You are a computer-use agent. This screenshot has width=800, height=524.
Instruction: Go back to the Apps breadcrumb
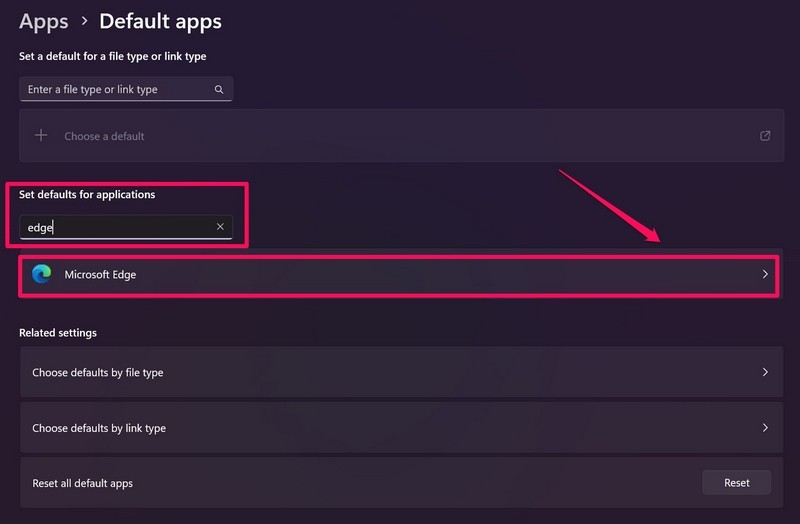pos(44,21)
